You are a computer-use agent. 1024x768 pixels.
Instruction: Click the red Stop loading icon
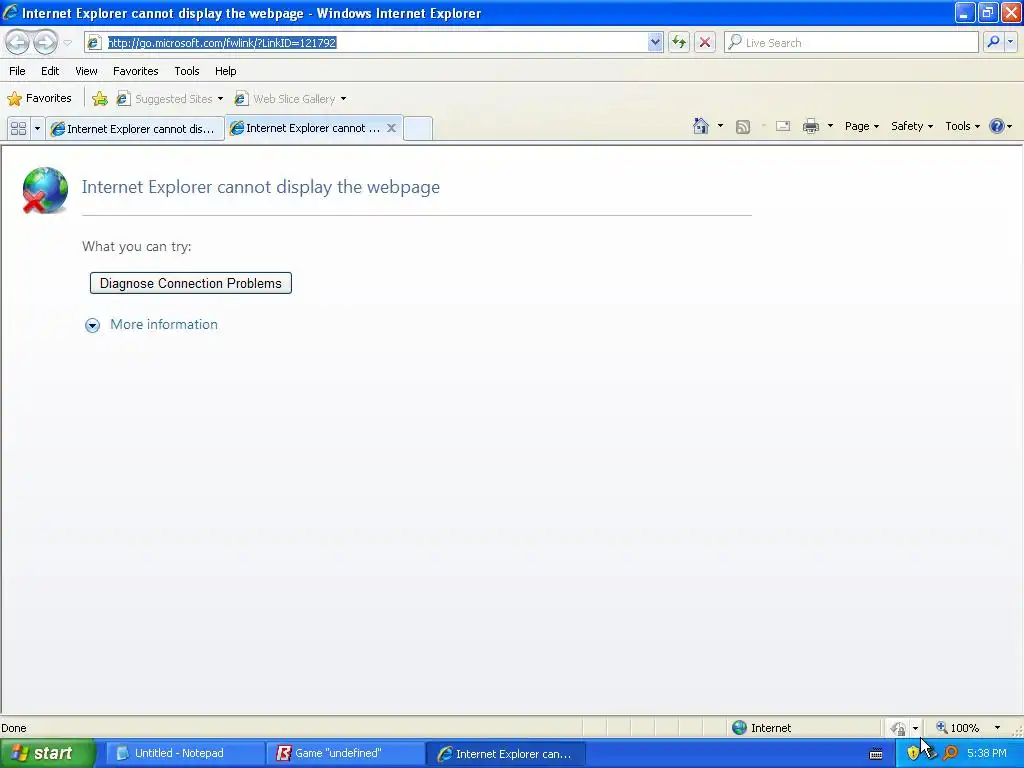[705, 42]
